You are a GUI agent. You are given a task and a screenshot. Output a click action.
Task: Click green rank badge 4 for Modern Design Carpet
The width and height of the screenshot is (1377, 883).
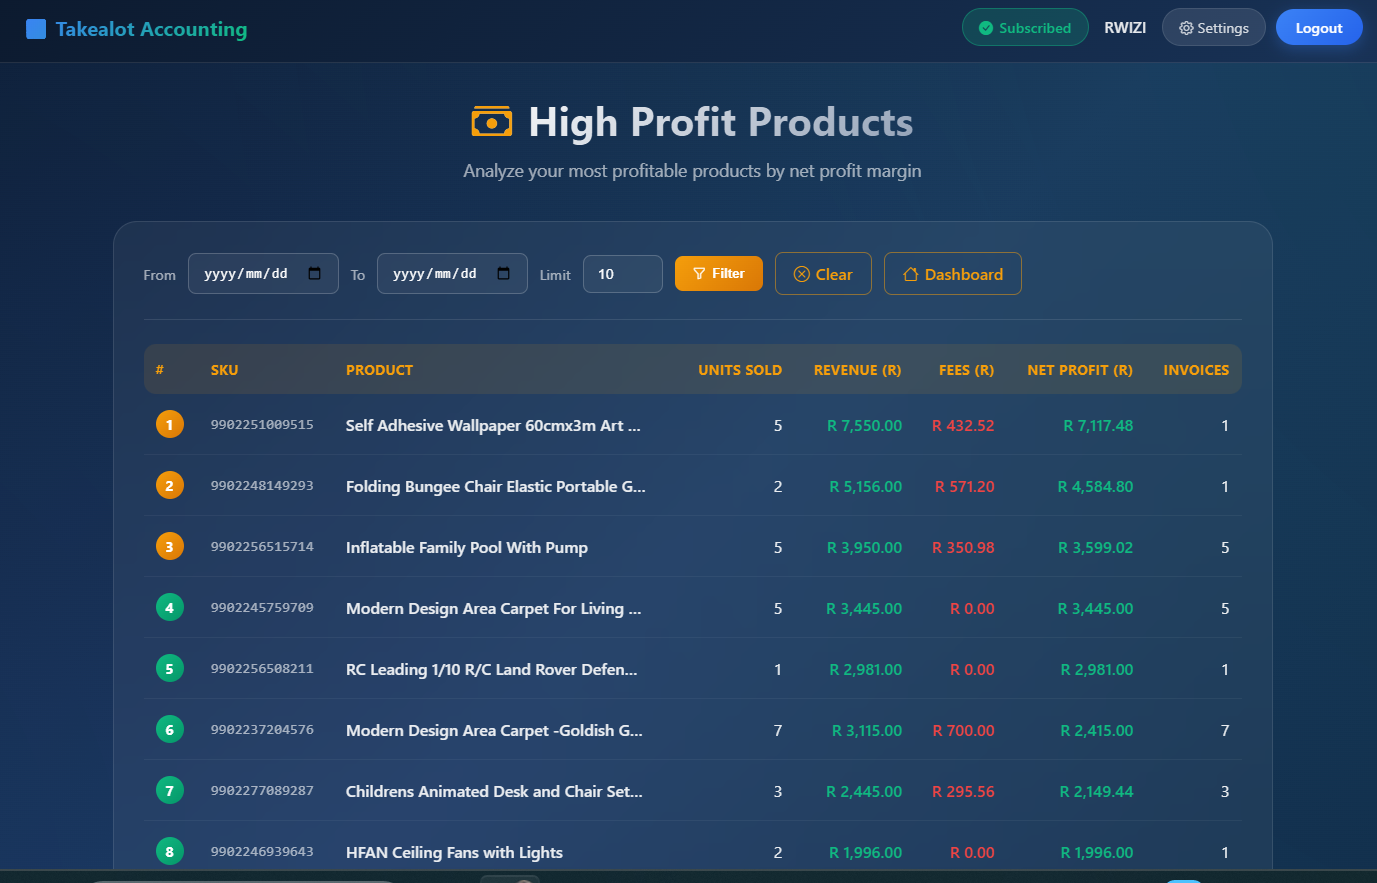(169, 607)
